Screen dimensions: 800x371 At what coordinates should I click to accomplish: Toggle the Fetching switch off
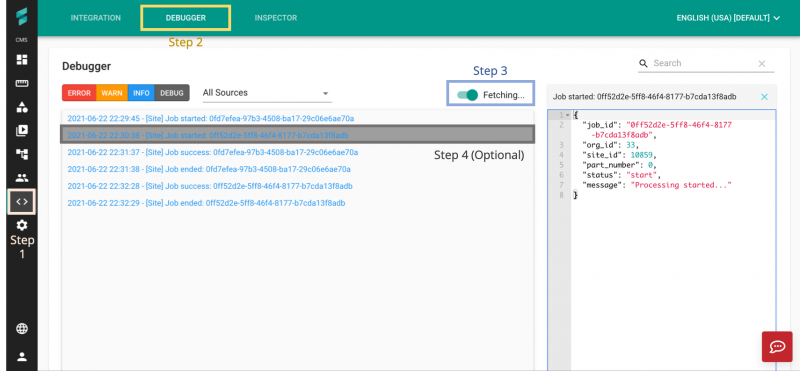pos(467,95)
